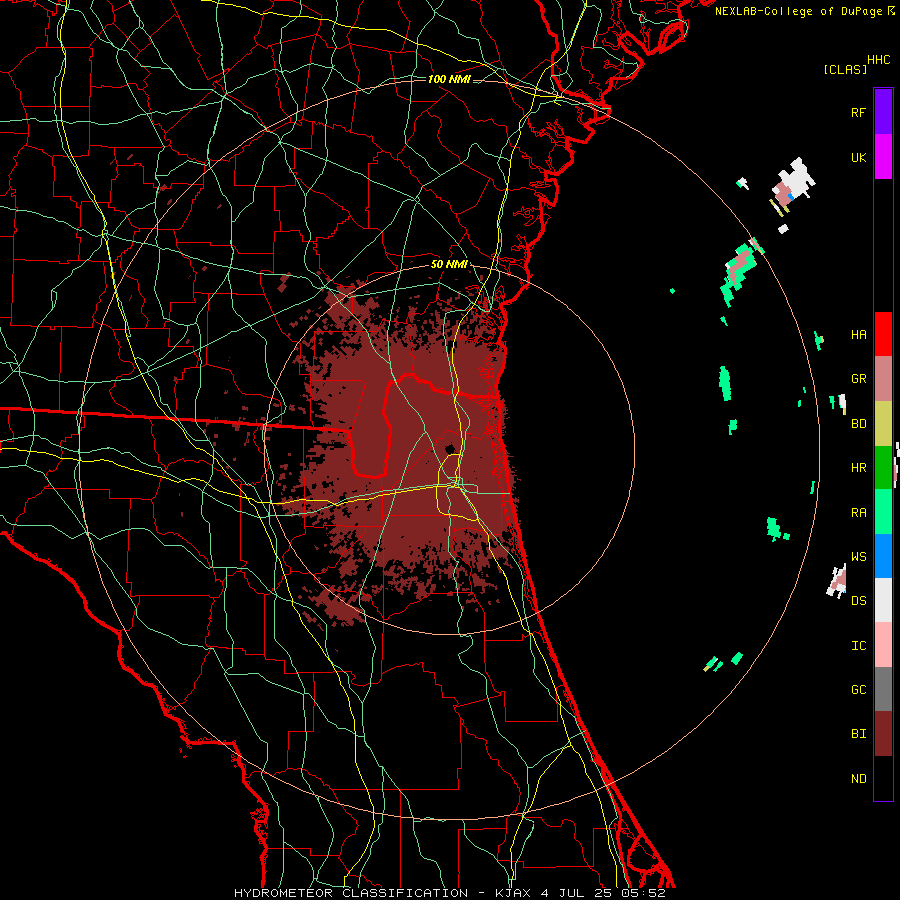This screenshot has width=900, height=900.
Task: Click the 'IC' legend label
Action: [858, 646]
